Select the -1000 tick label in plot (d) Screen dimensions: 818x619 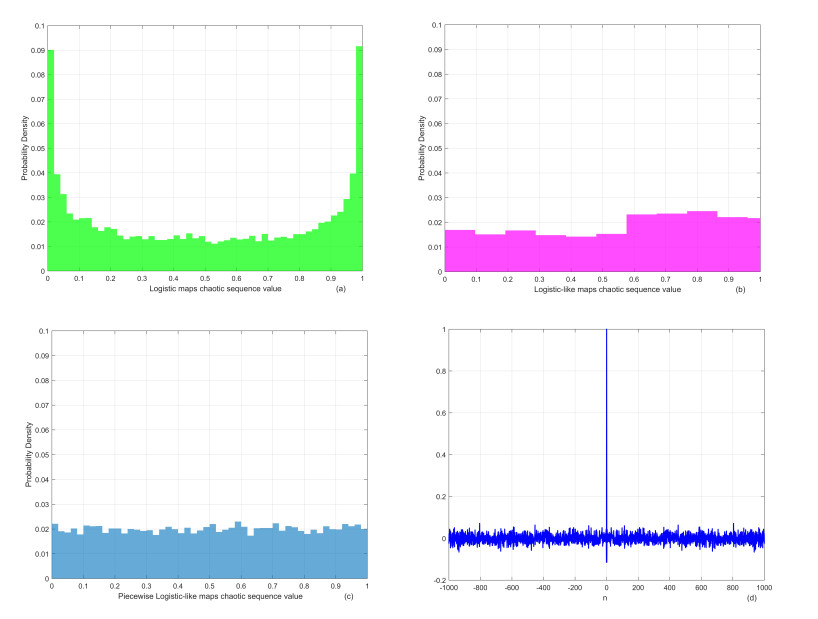point(448,588)
